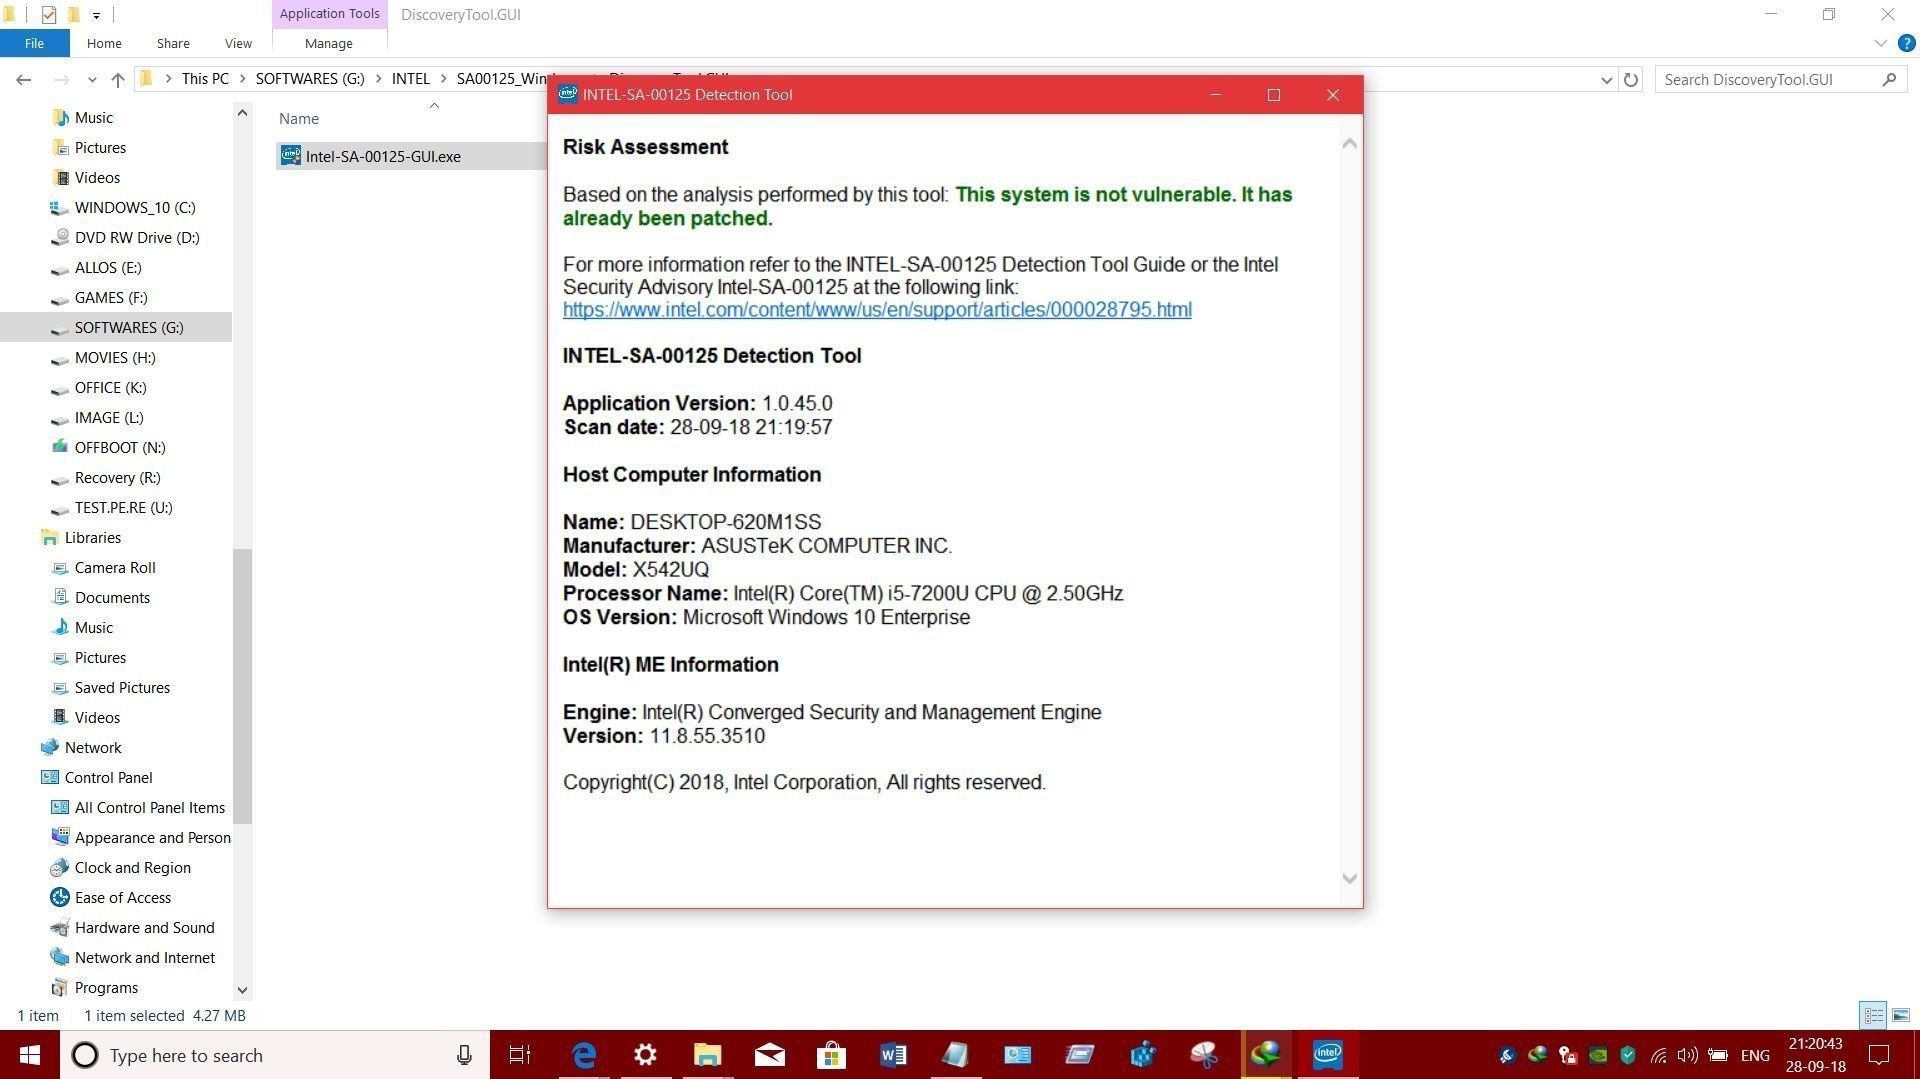Switch to the Home ribbon tab

pyautogui.click(x=104, y=43)
